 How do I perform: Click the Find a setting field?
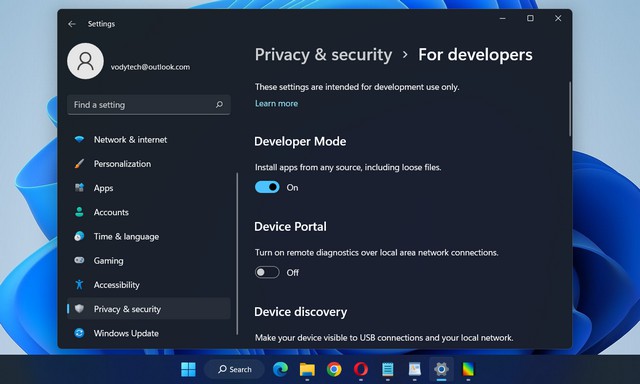click(149, 105)
